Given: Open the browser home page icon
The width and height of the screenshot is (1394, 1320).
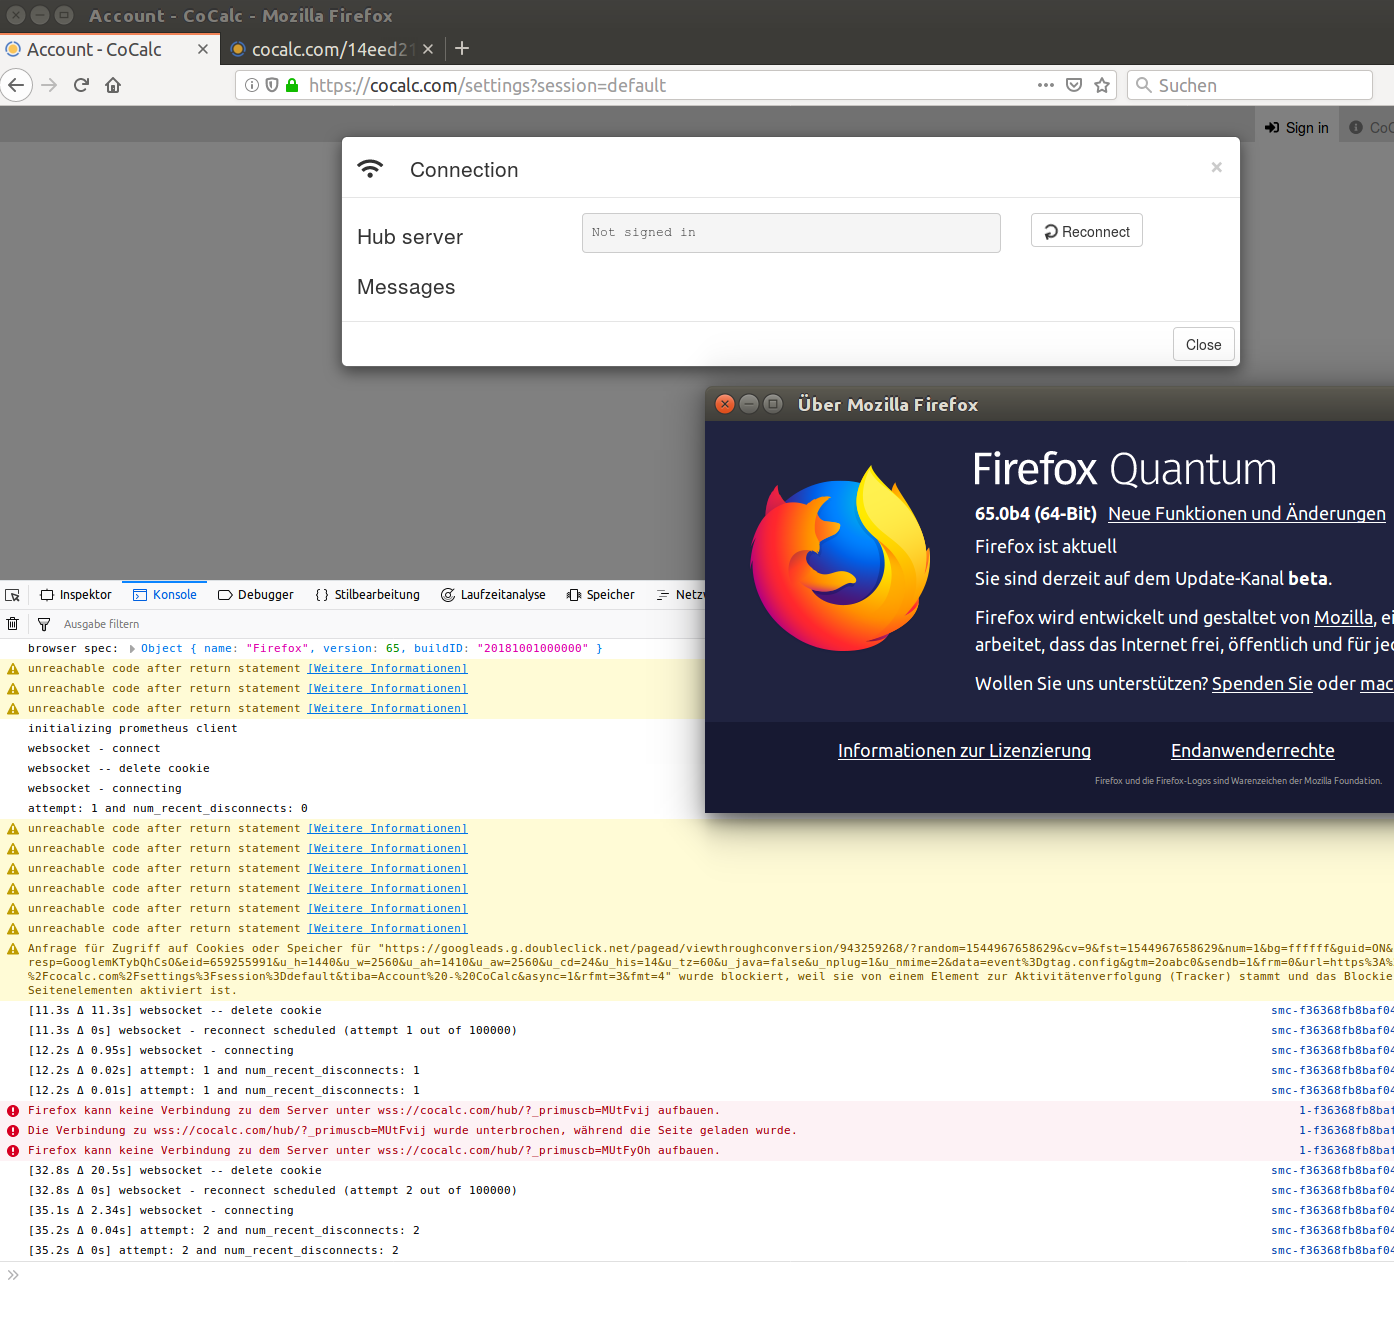Looking at the screenshot, I should (x=113, y=85).
